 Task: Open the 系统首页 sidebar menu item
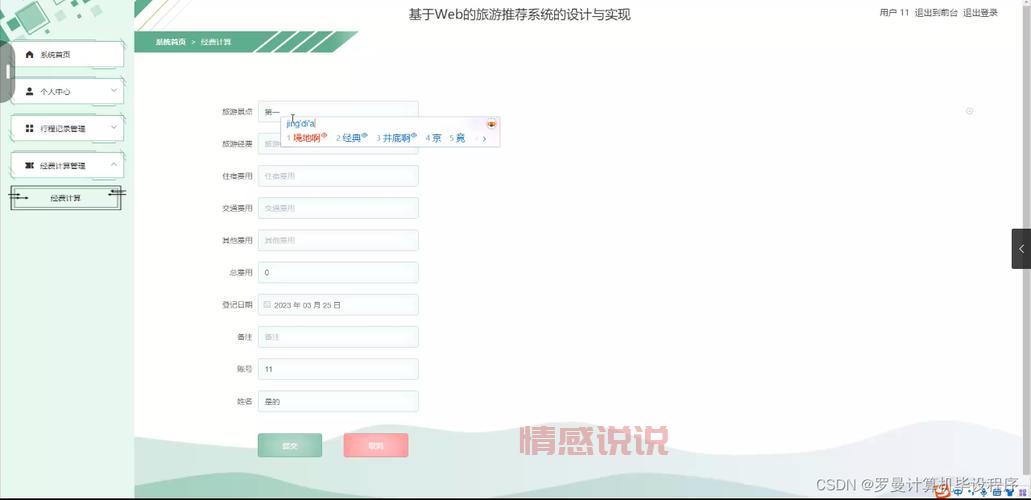coord(67,55)
